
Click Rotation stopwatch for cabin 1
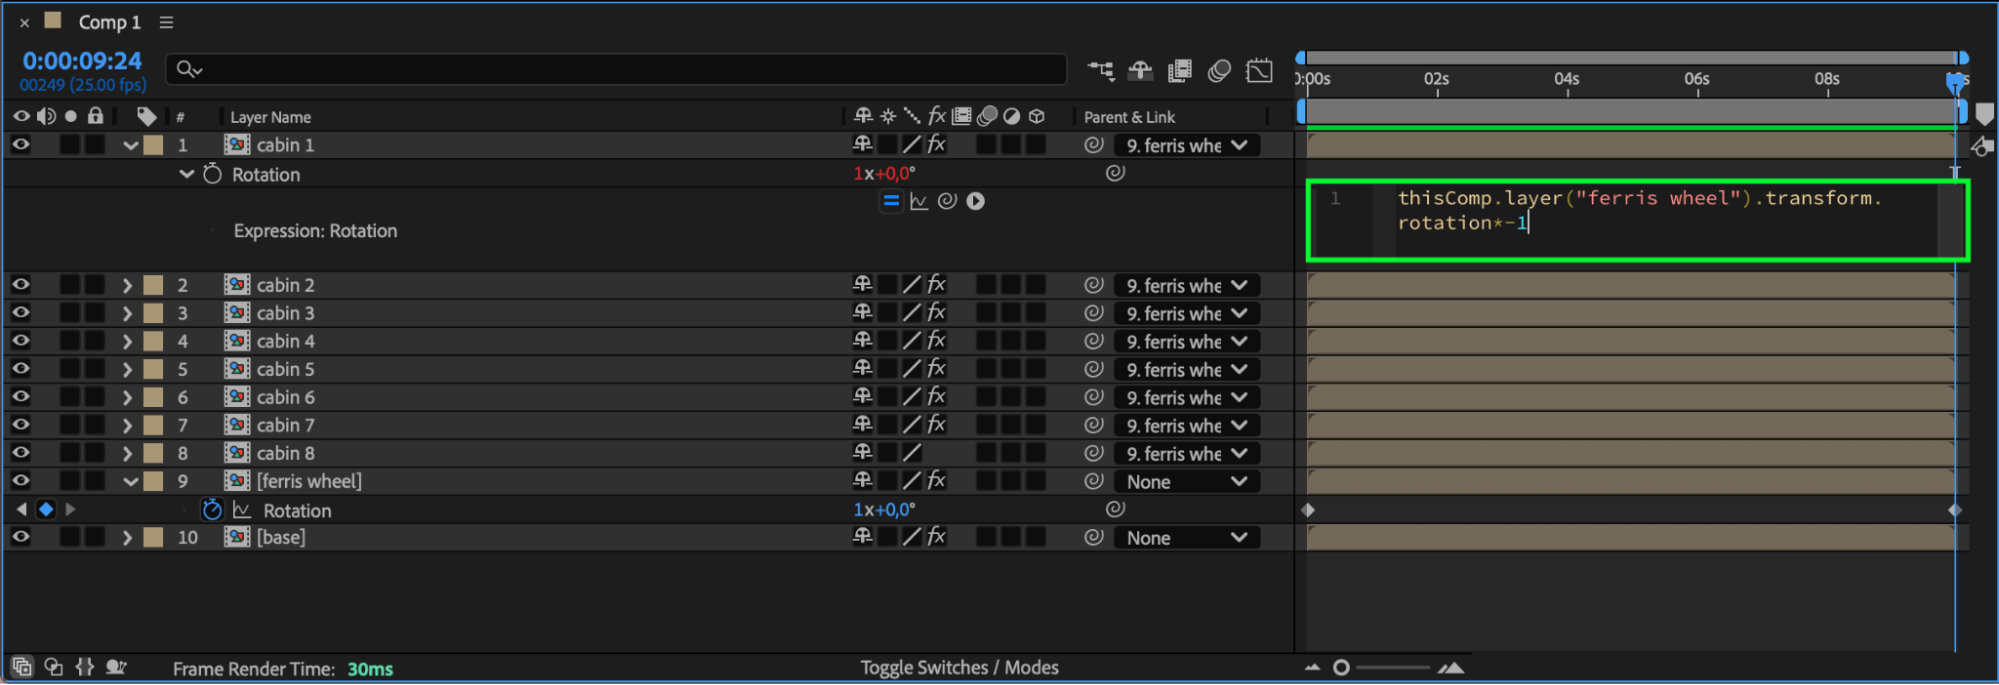pos(212,174)
